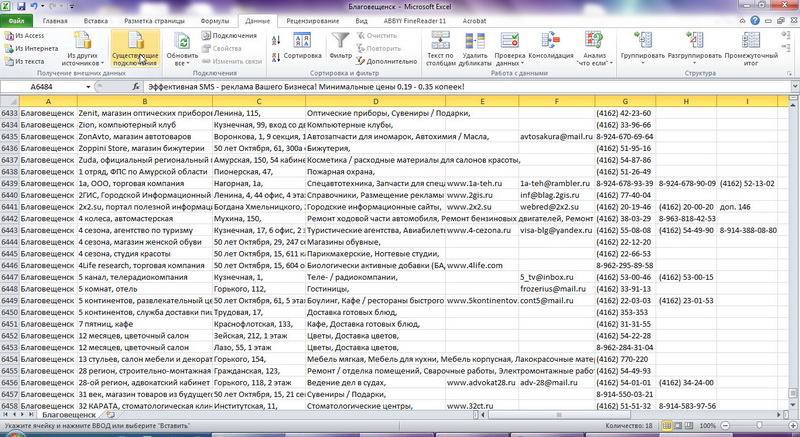Insert function with the fx button
This screenshot has height=437, width=800.
point(136,87)
